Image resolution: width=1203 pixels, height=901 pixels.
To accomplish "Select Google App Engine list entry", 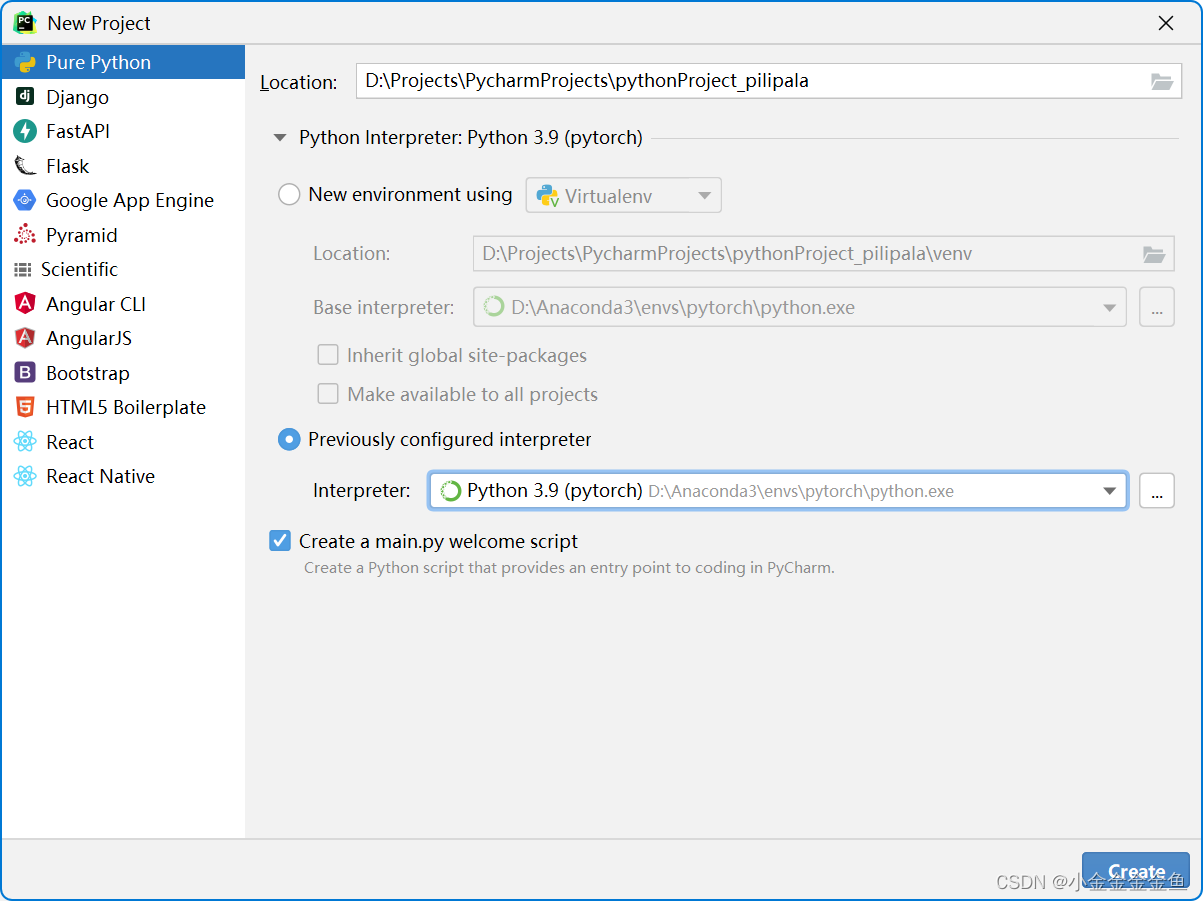I will 123,200.
